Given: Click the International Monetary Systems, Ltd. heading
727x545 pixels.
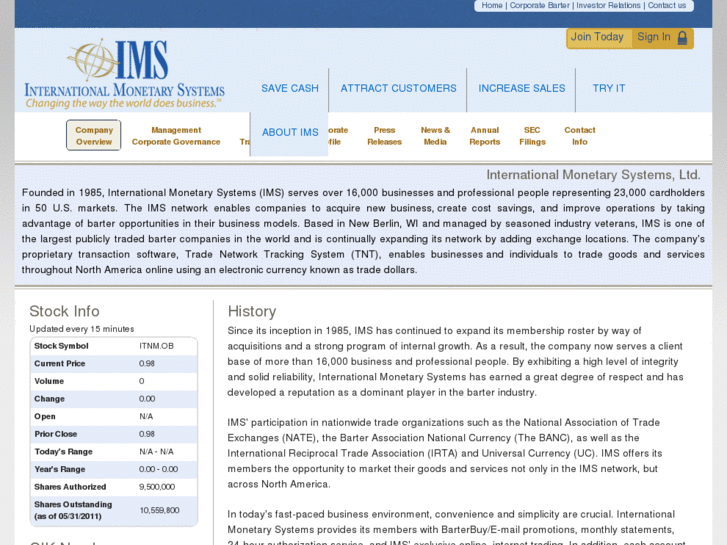Looking at the screenshot, I should pyautogui.click(x=593, y=175).
